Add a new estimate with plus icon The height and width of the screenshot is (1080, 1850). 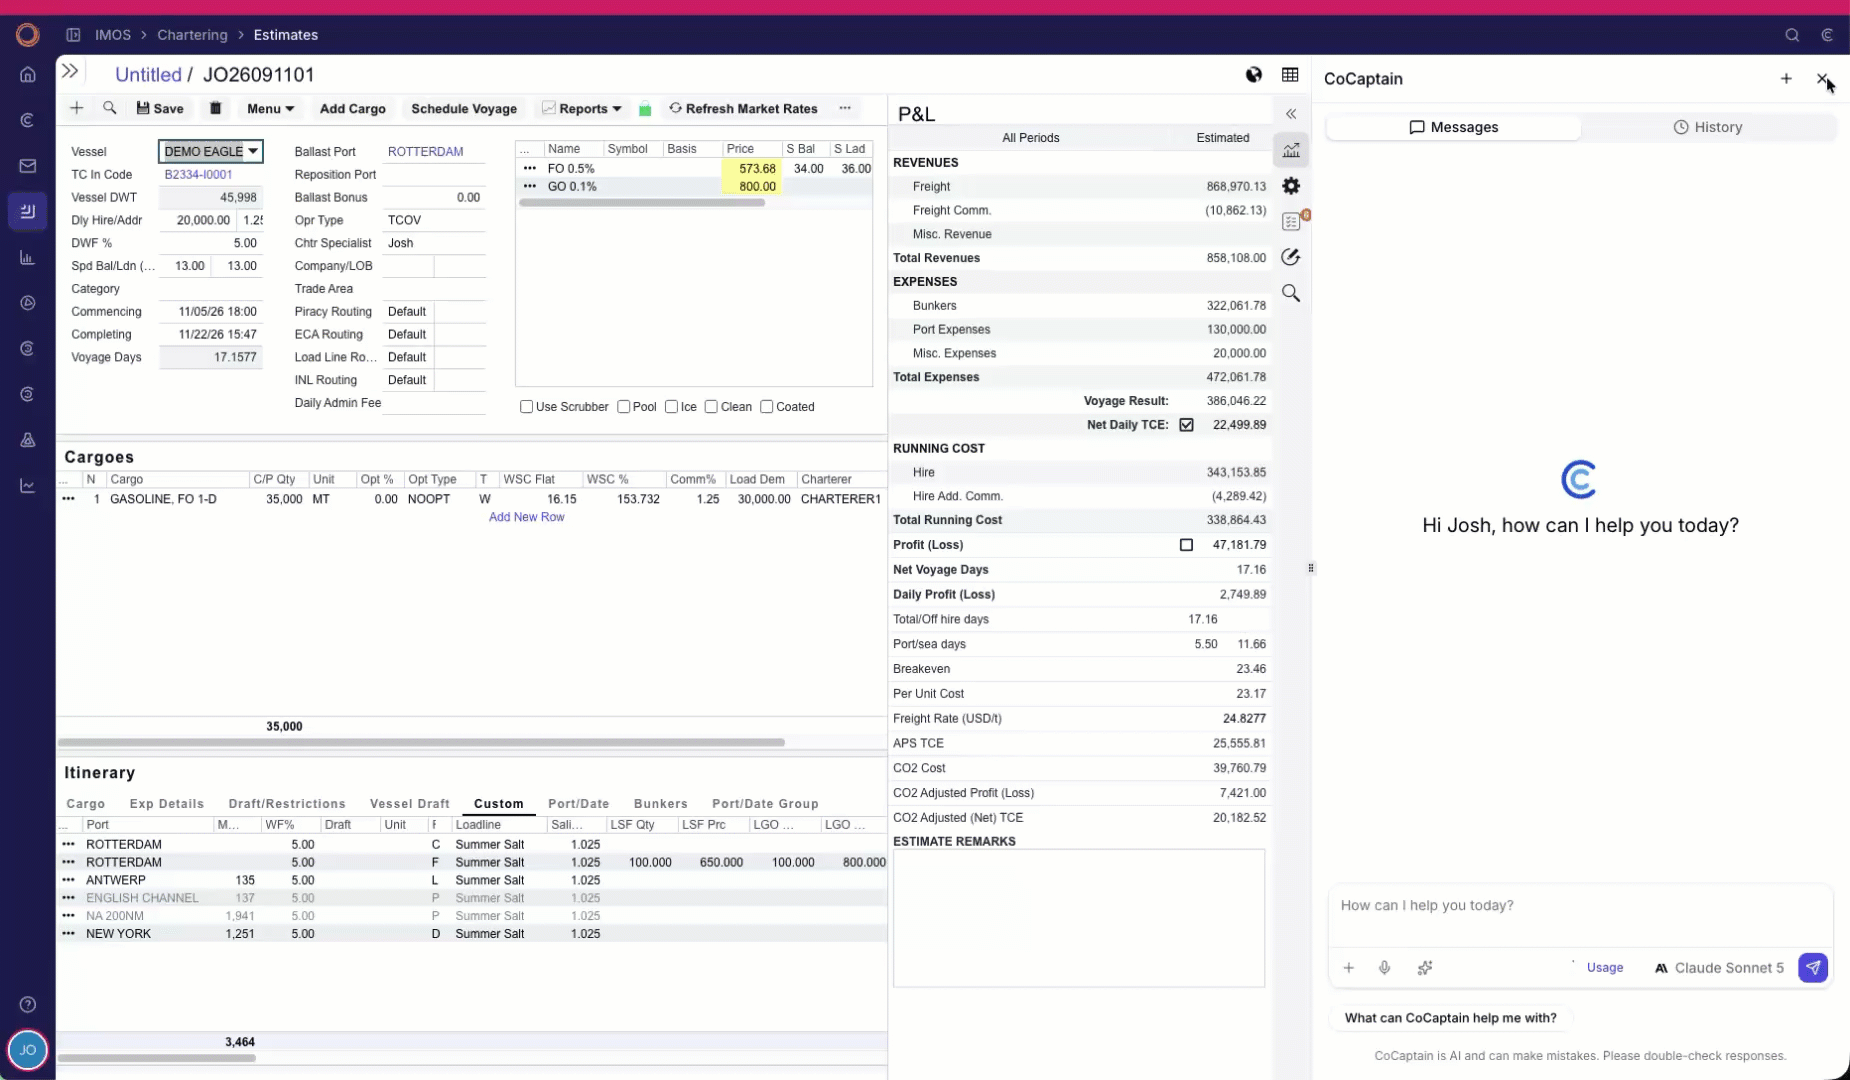(77, 108)
